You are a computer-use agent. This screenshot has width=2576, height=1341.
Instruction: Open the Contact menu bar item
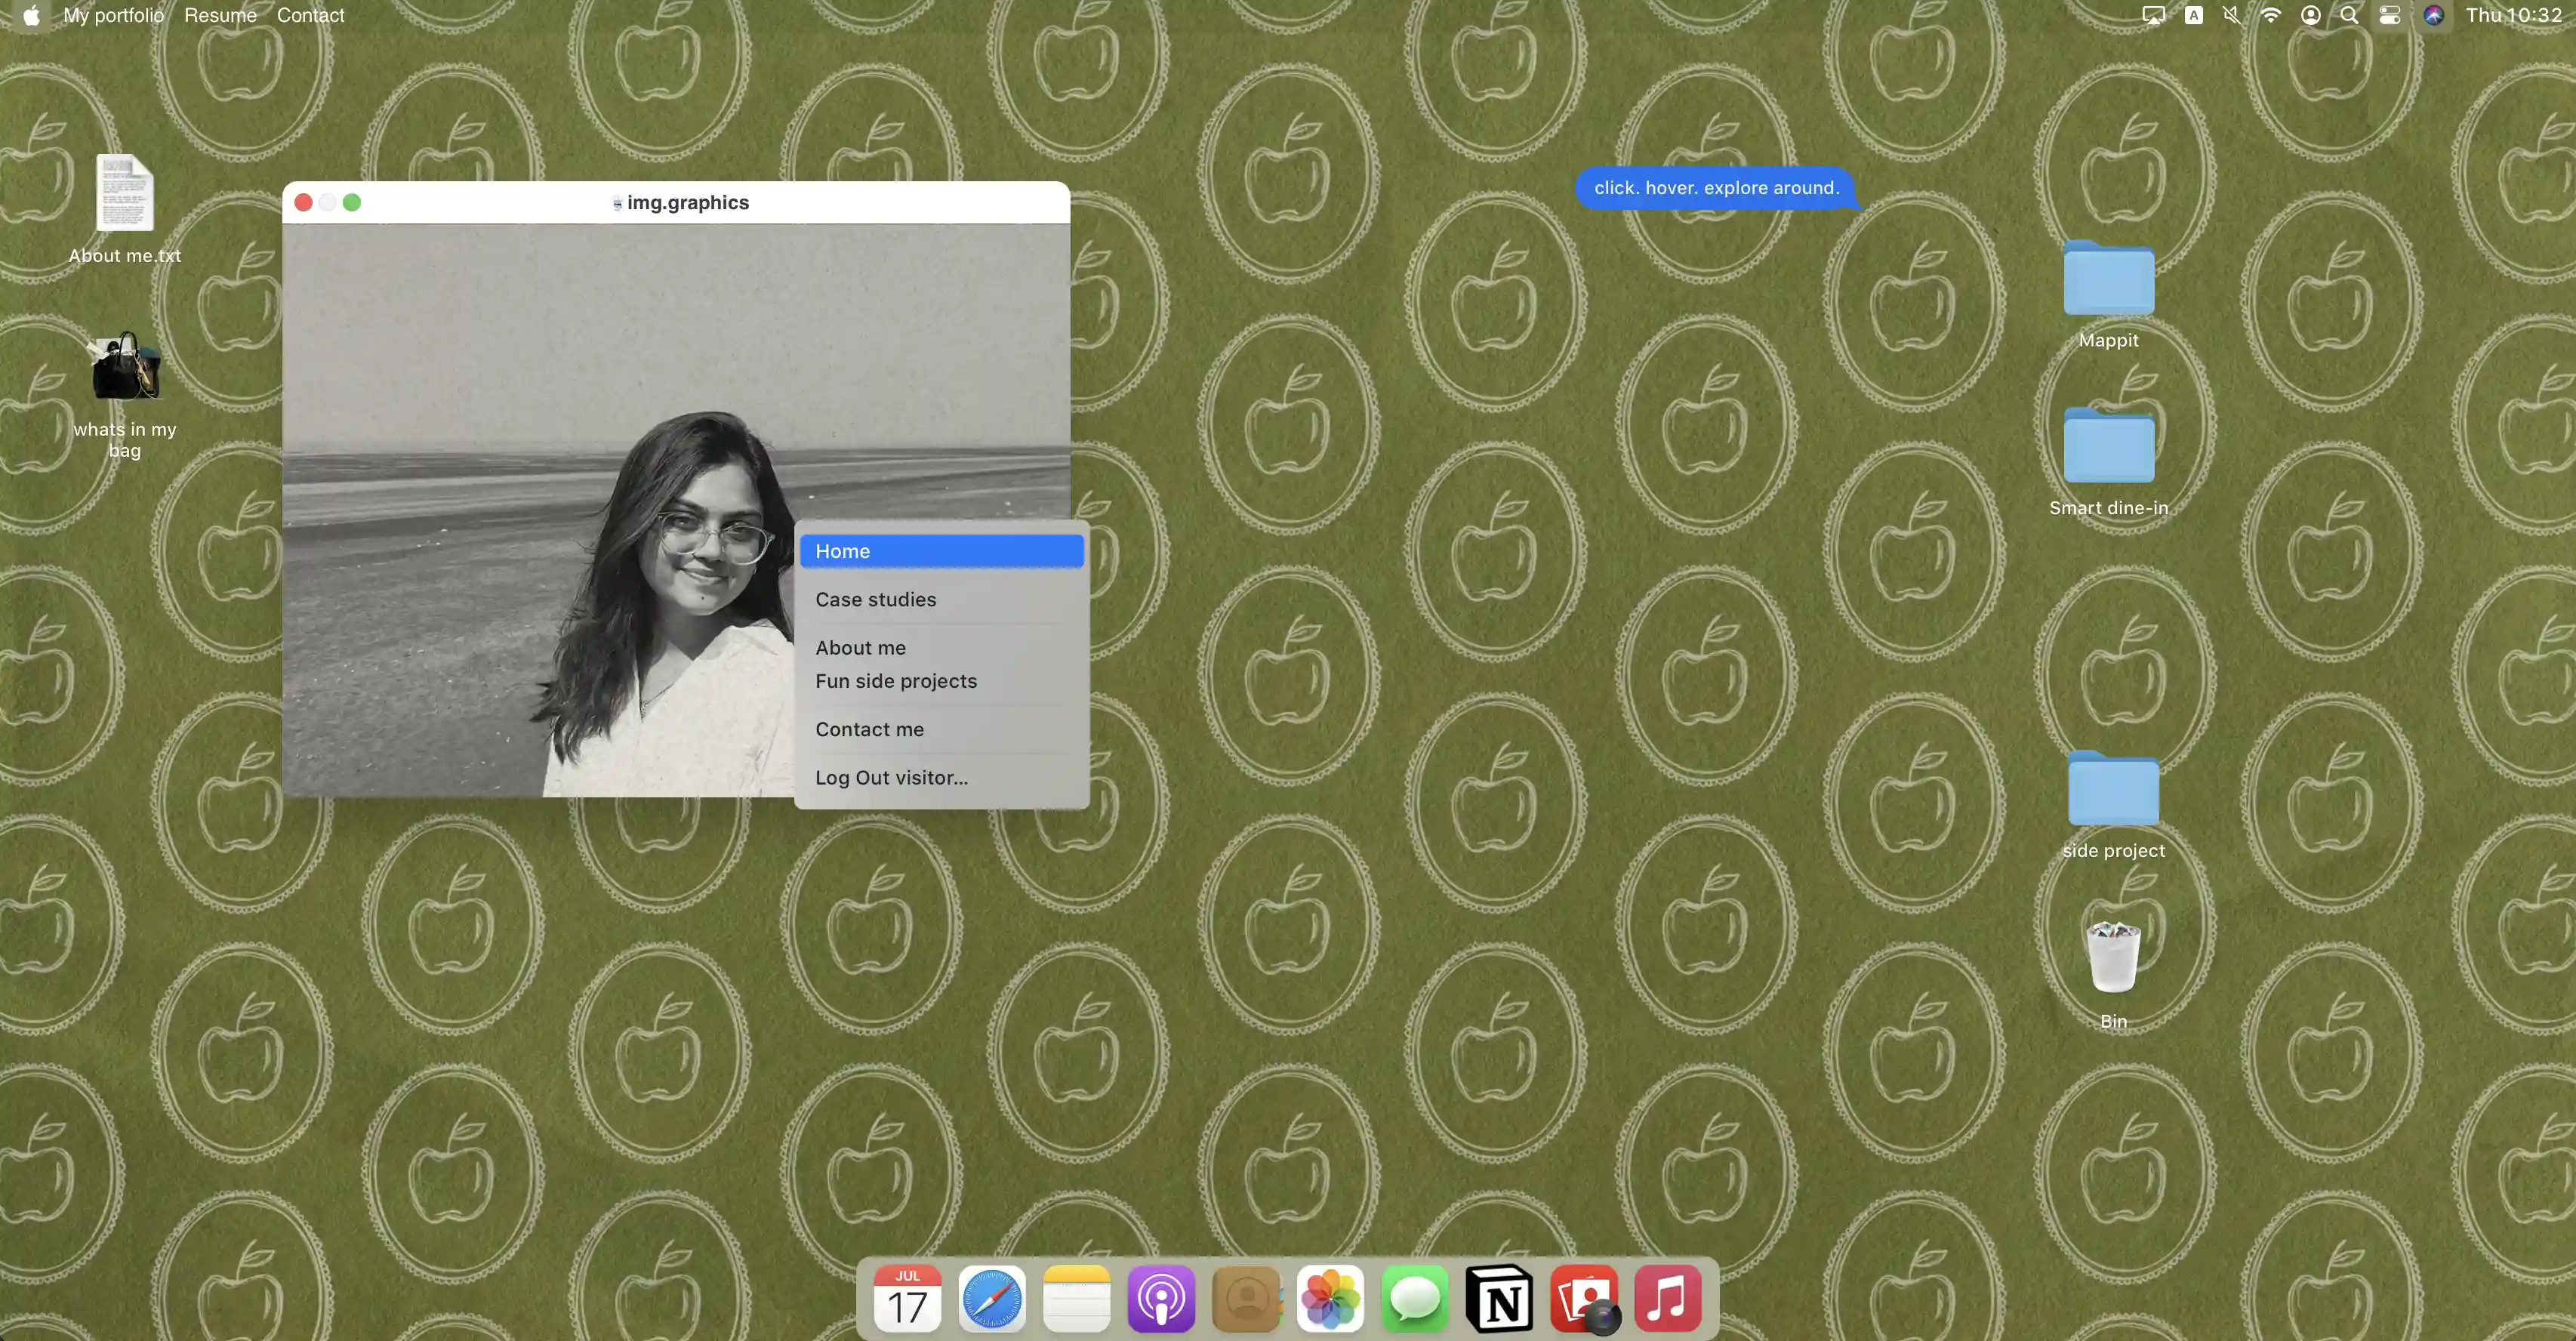click(x=310, y=15)
